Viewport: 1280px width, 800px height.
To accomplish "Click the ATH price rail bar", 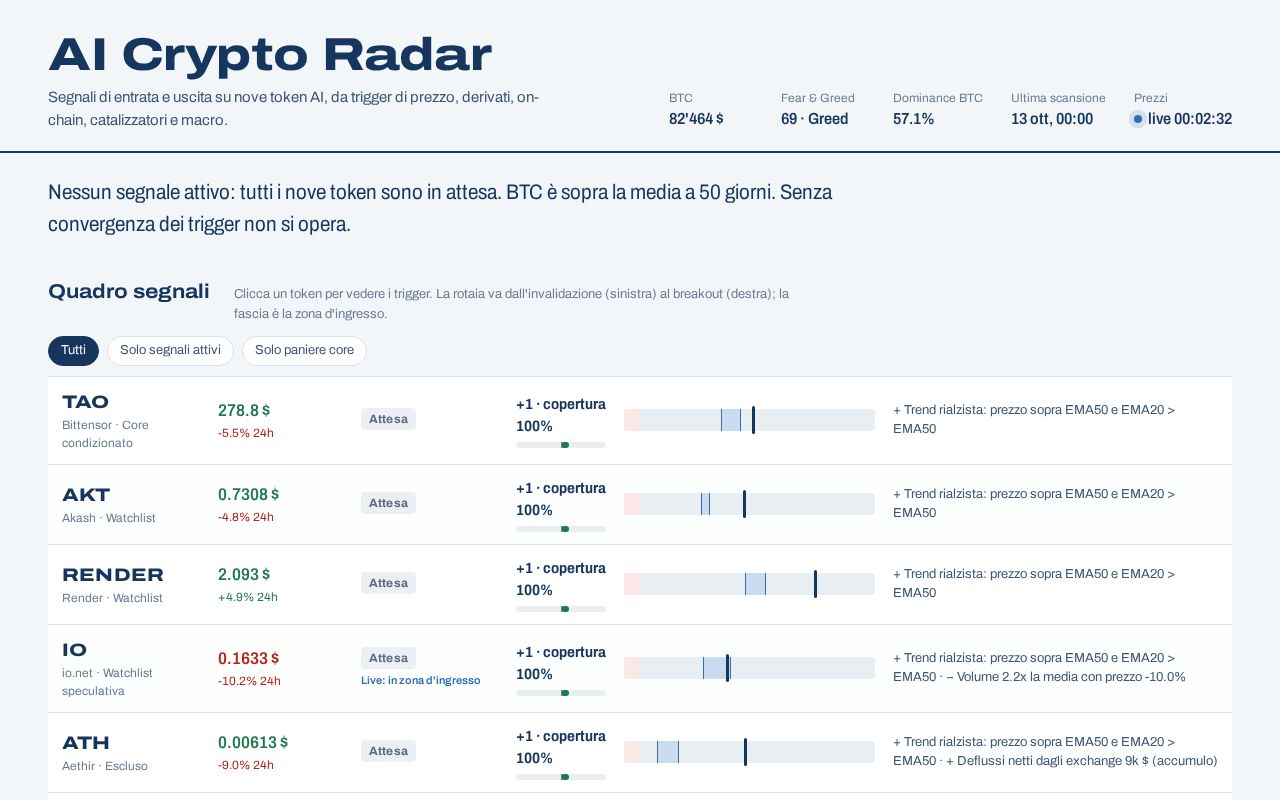I will [x=749, y=752].
